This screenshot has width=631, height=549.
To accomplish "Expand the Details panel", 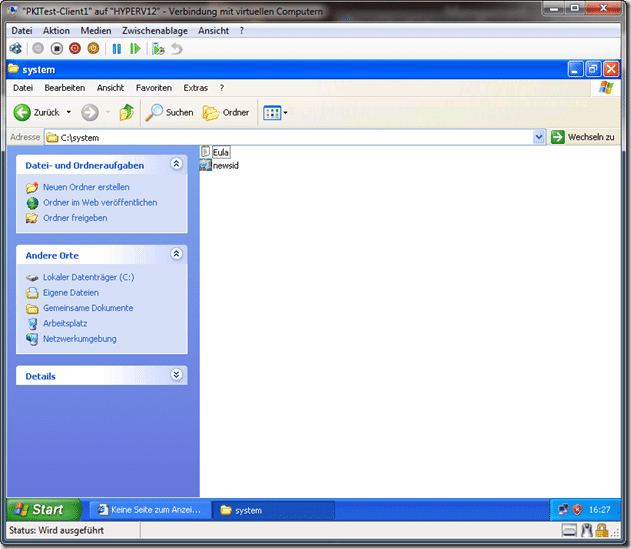I will 177,376.
